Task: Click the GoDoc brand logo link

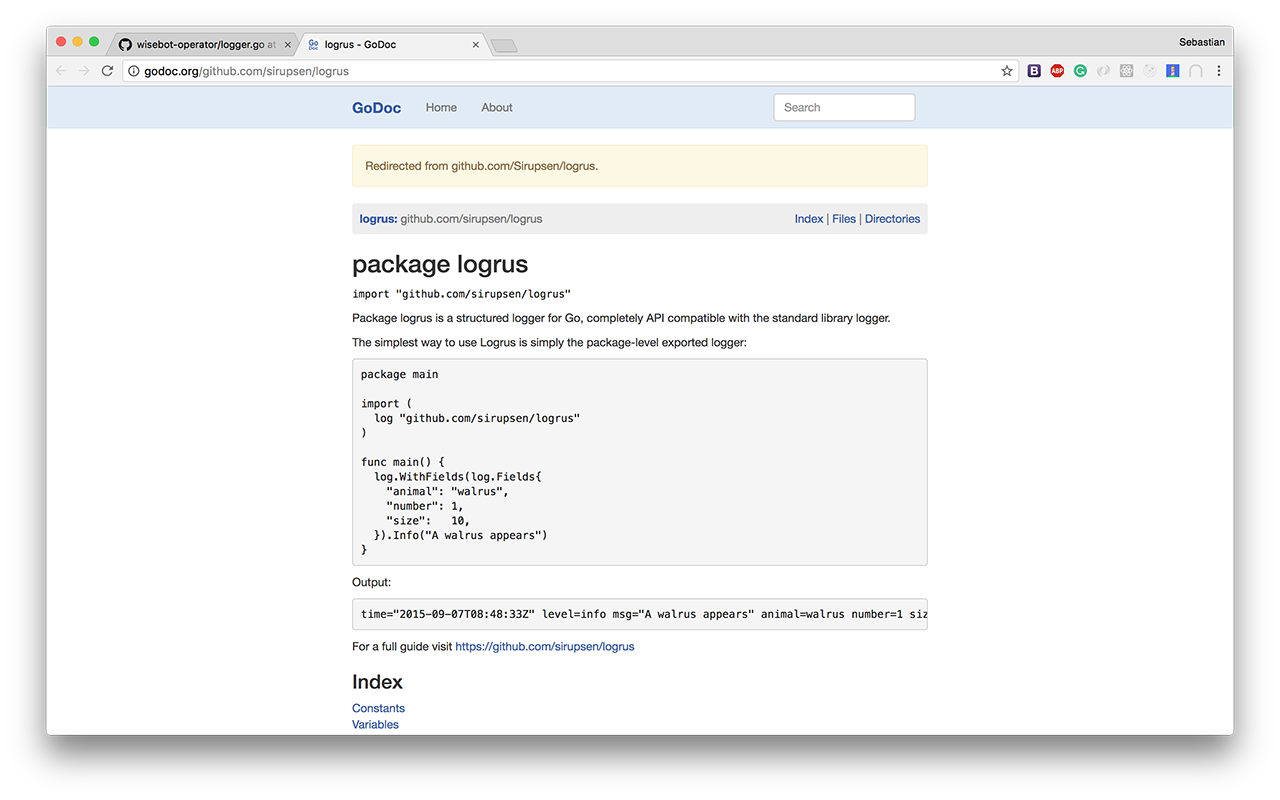Action: [x=376, y=108]
